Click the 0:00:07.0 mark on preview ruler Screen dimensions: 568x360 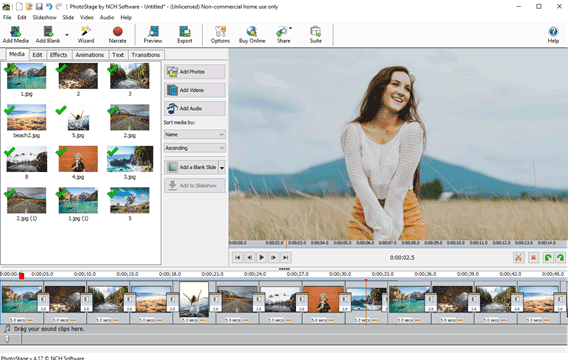coord(388,243)
